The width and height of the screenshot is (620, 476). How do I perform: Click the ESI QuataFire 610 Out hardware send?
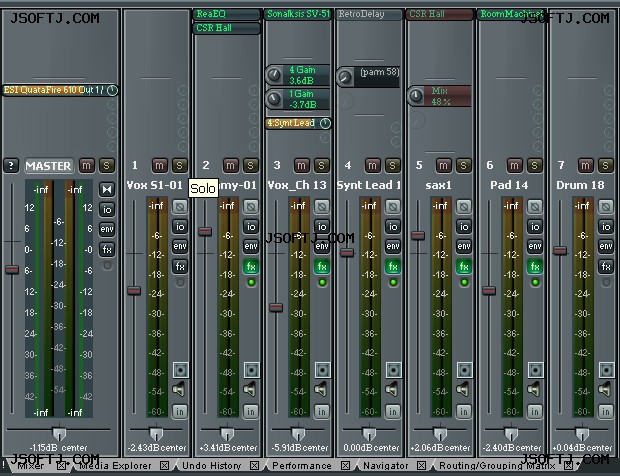pos(60,90)
